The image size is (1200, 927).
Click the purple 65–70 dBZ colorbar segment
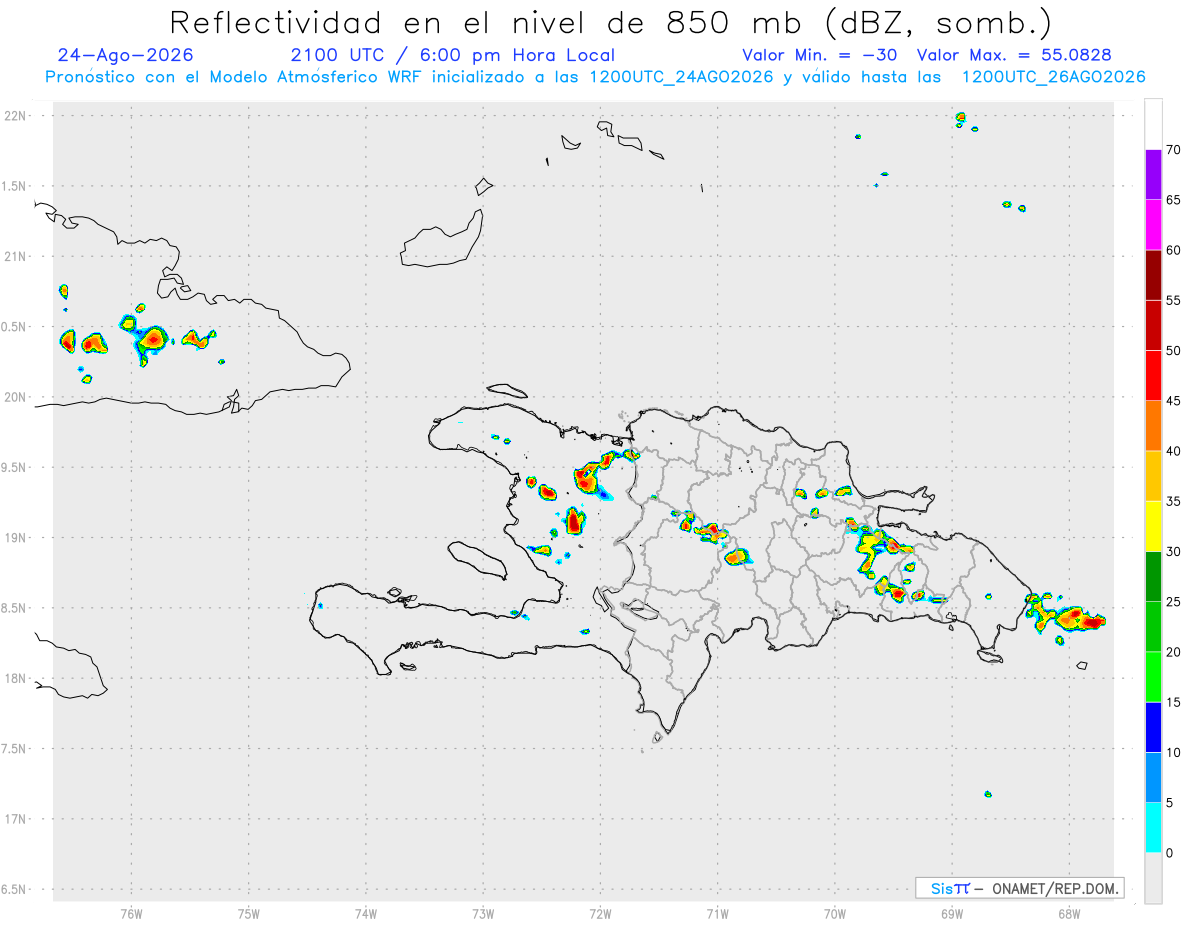coord(1153,175)
